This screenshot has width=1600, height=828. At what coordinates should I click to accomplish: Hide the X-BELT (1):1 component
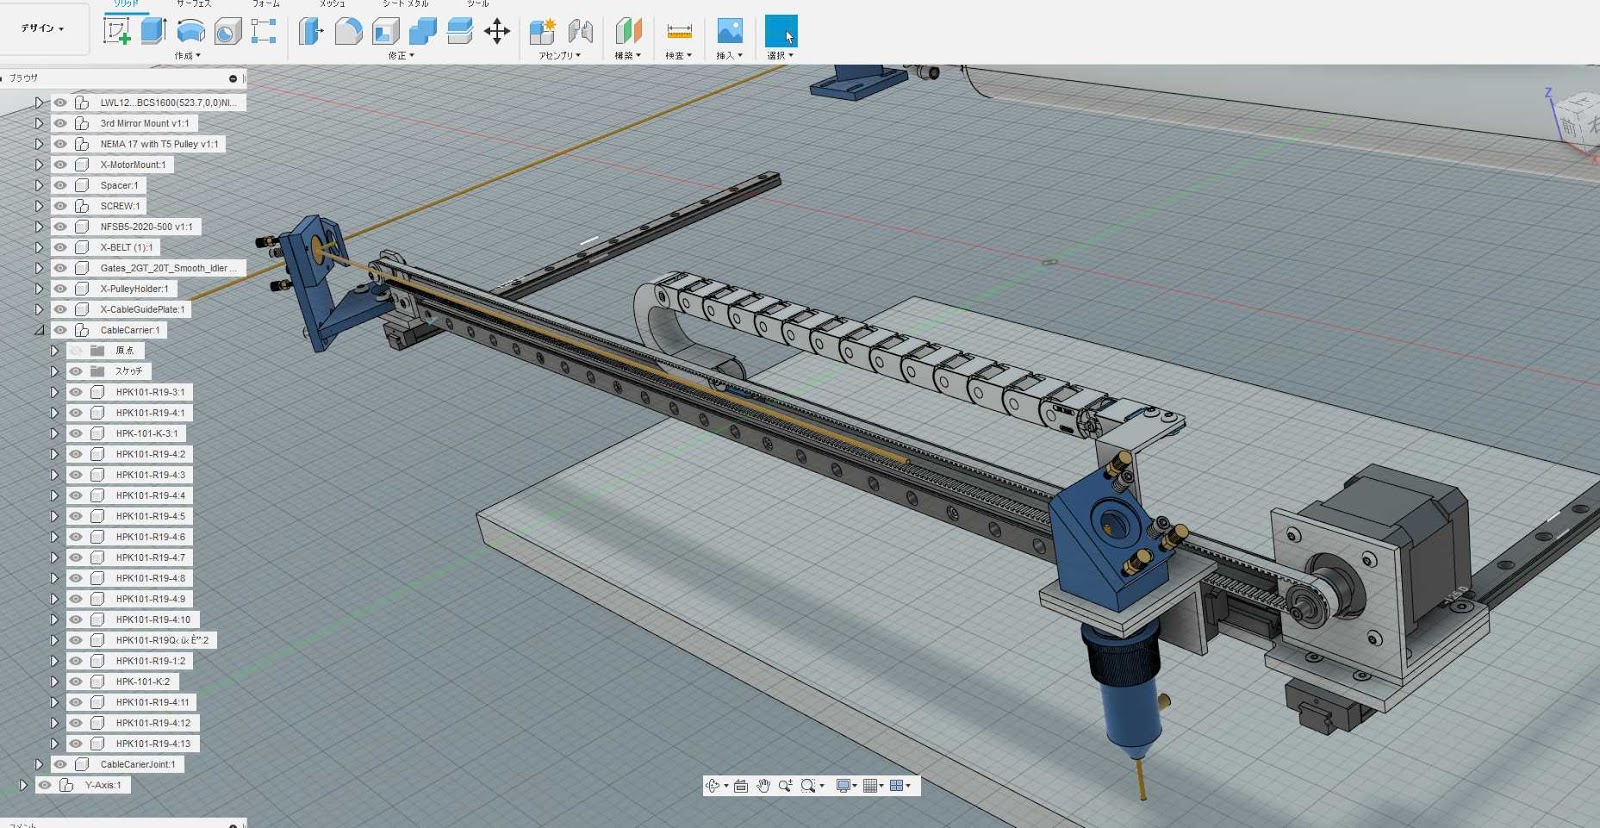pyautogui.click(x=60, y=247)
